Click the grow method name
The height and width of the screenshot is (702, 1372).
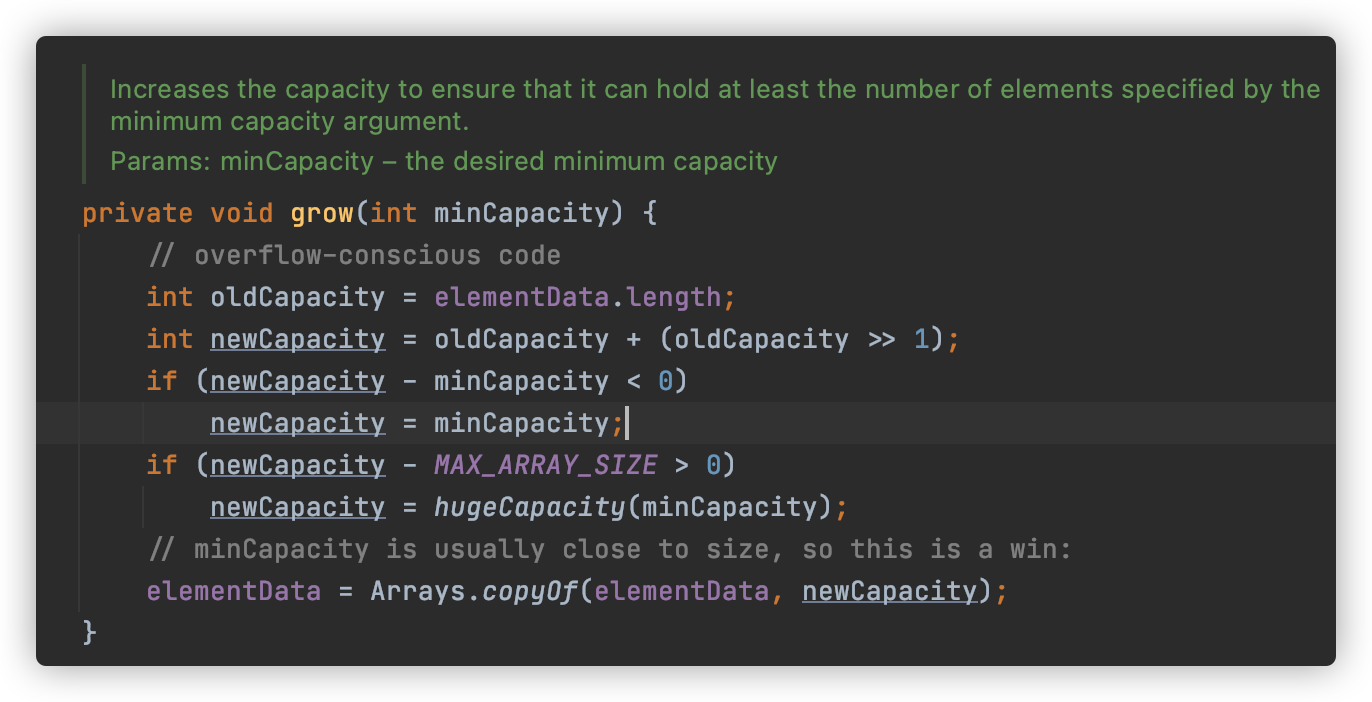pos(322,213)
